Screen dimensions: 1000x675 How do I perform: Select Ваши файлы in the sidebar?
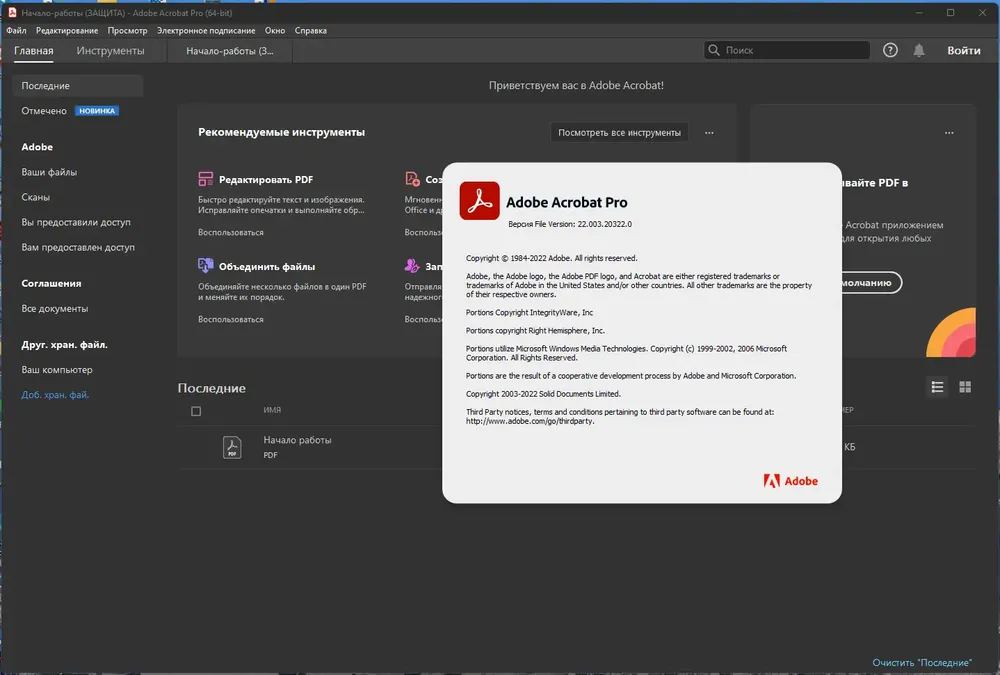49,172
